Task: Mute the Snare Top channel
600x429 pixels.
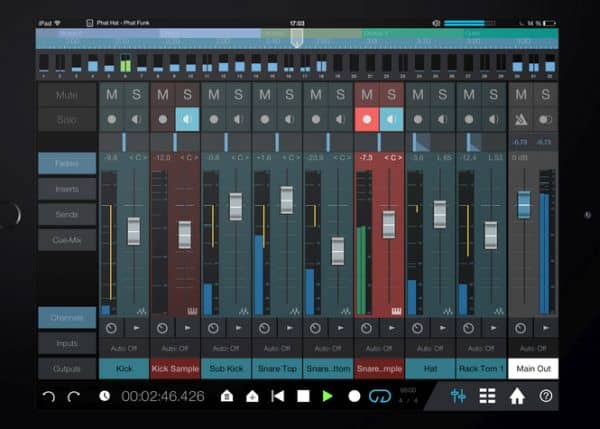Action: (x=265, y=95)
